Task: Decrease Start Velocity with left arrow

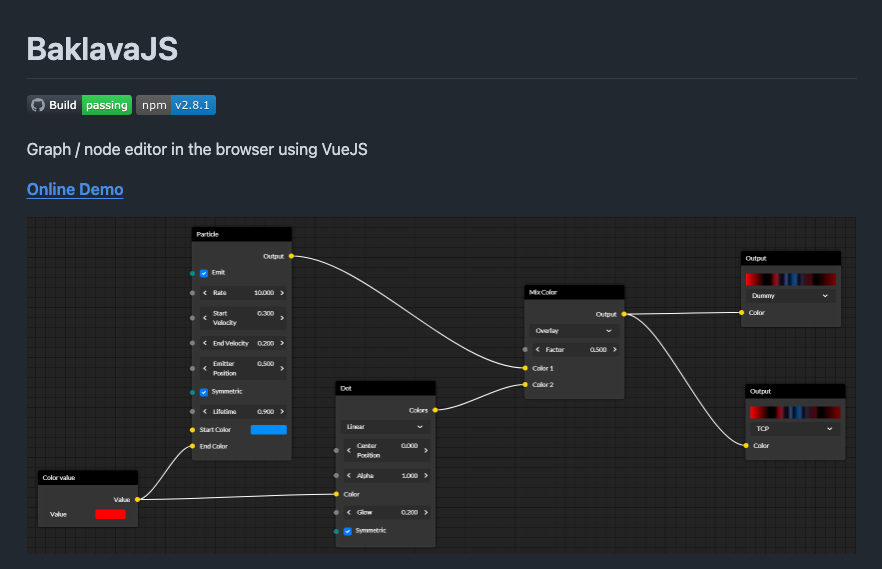Action: tap(205, 318)
